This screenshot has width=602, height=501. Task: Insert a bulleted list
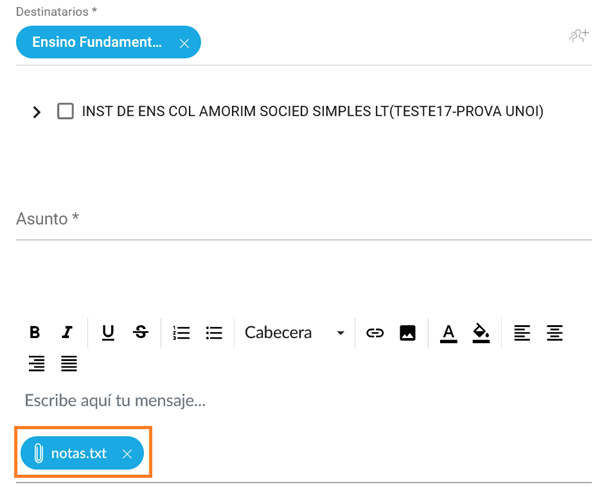tap(214, 333)
